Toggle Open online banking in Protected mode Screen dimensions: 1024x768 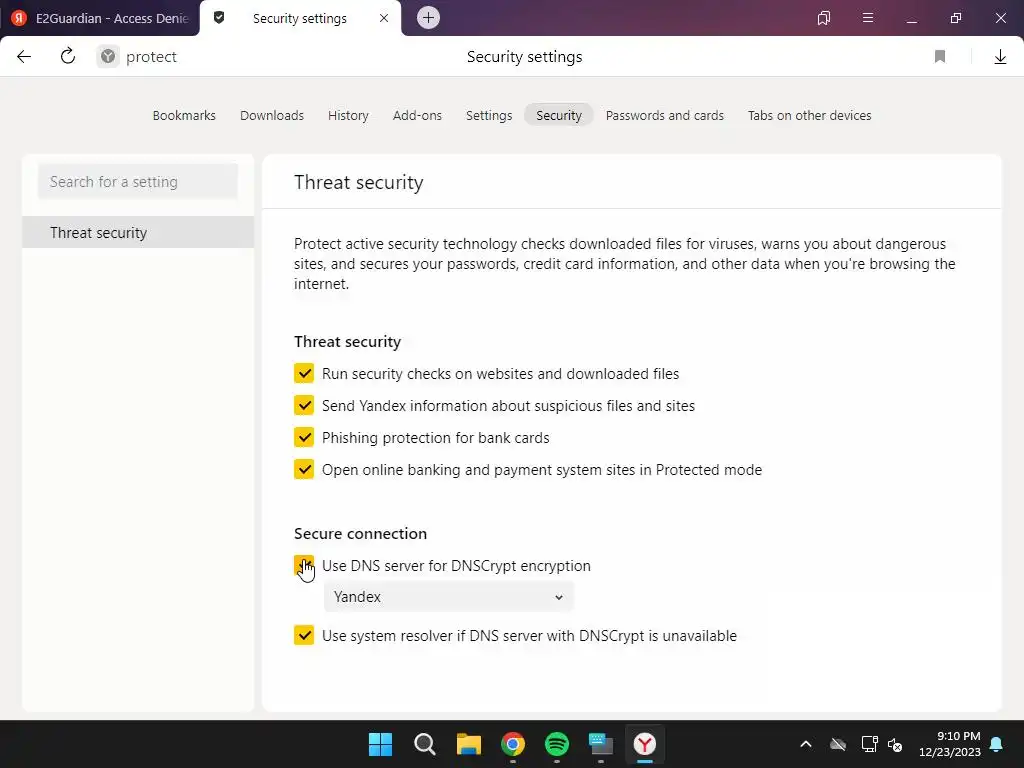point(304,470)
